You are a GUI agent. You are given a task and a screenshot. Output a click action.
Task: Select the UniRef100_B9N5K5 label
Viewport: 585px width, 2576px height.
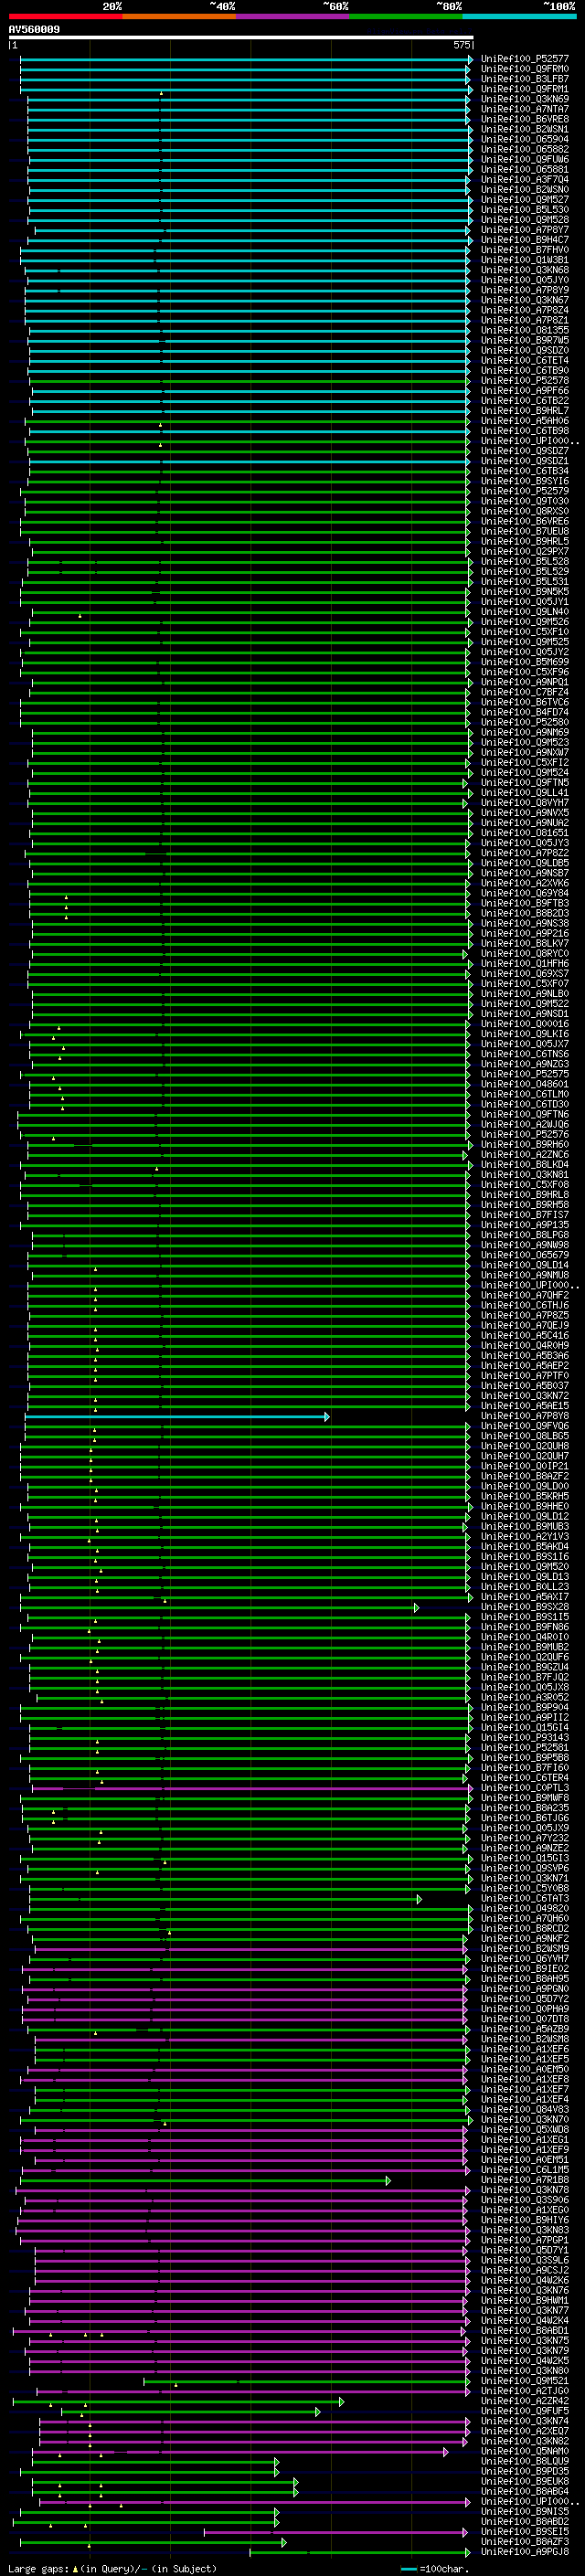(x=525, y=592)
